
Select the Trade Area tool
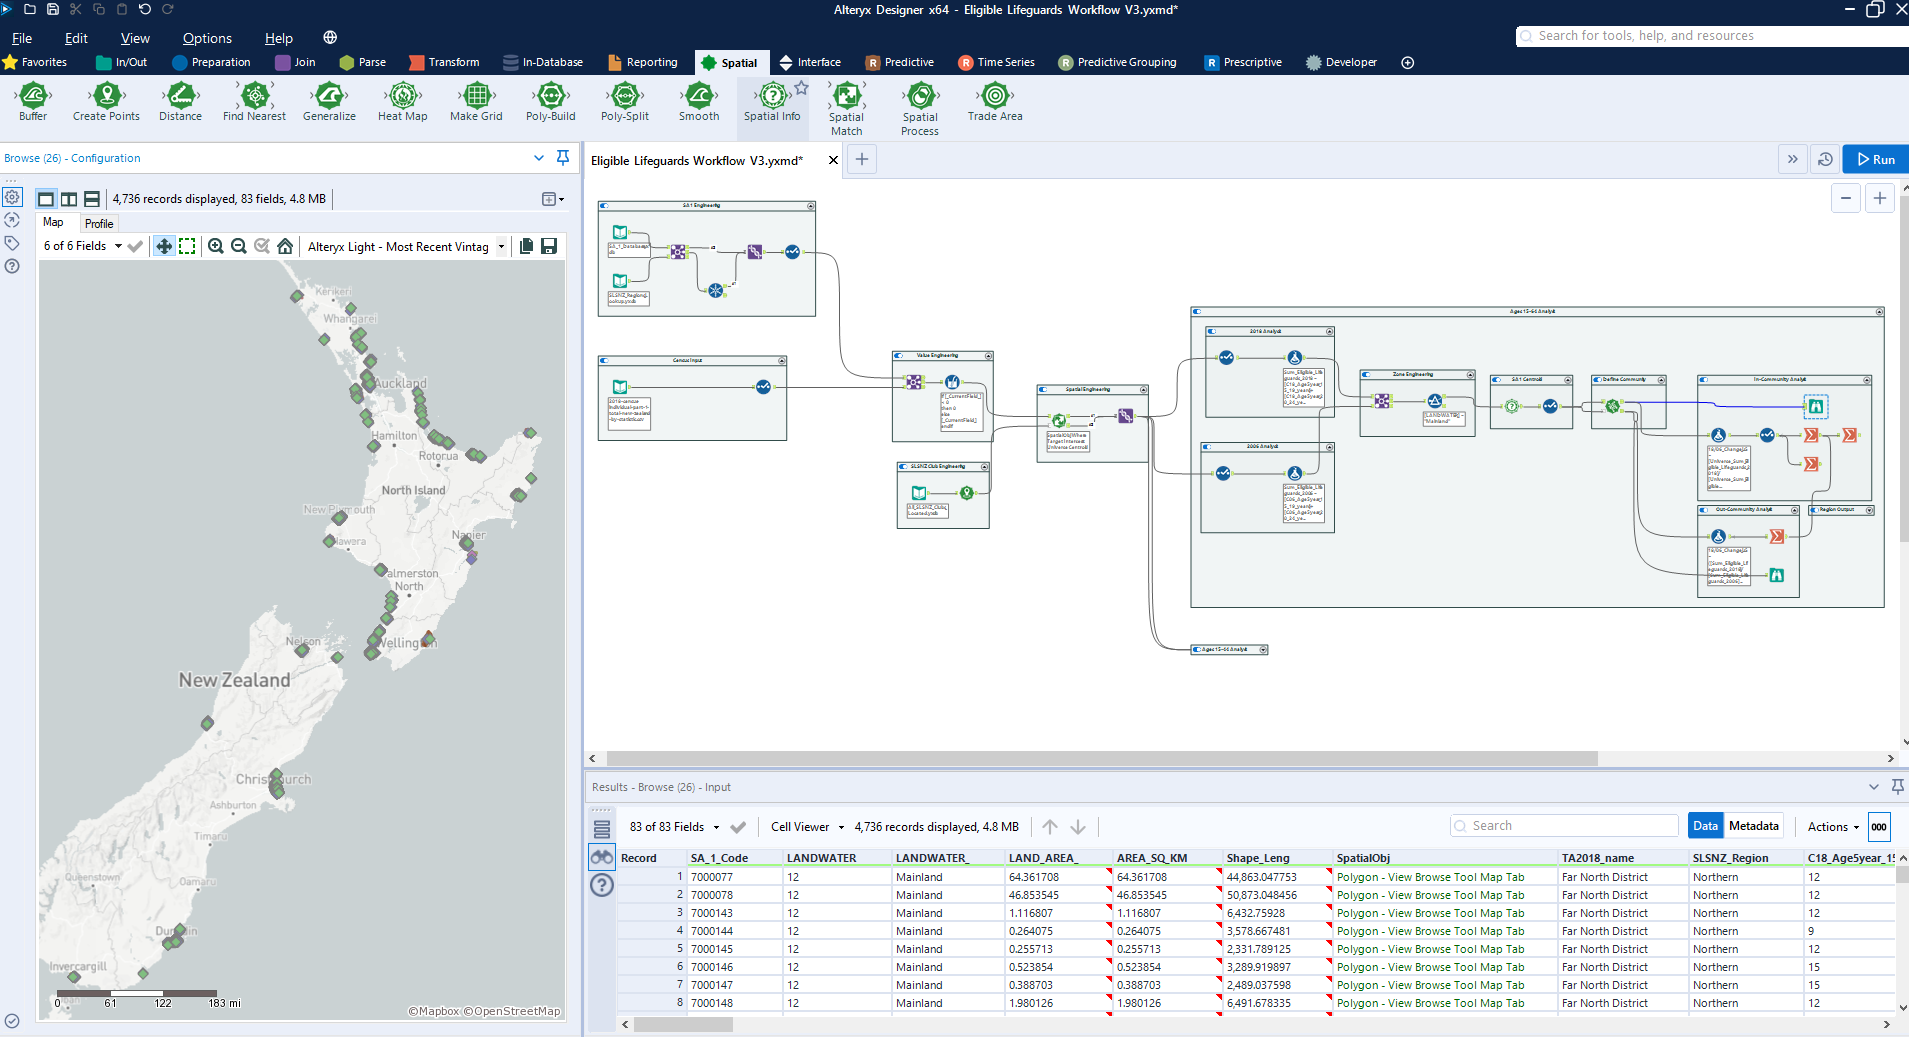pos(995,102)
